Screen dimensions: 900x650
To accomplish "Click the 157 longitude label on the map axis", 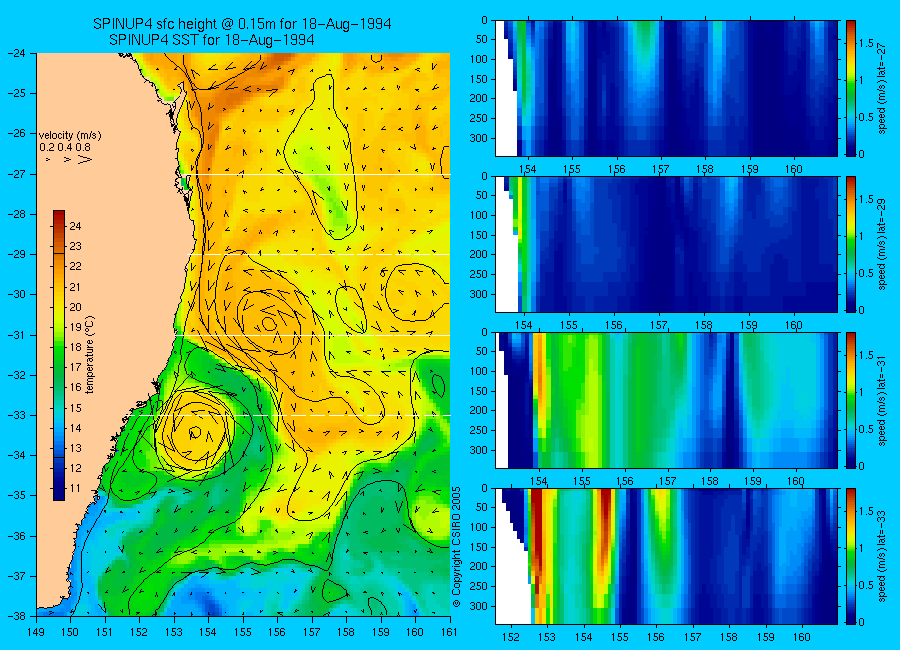I will click(x=312, y=632).
